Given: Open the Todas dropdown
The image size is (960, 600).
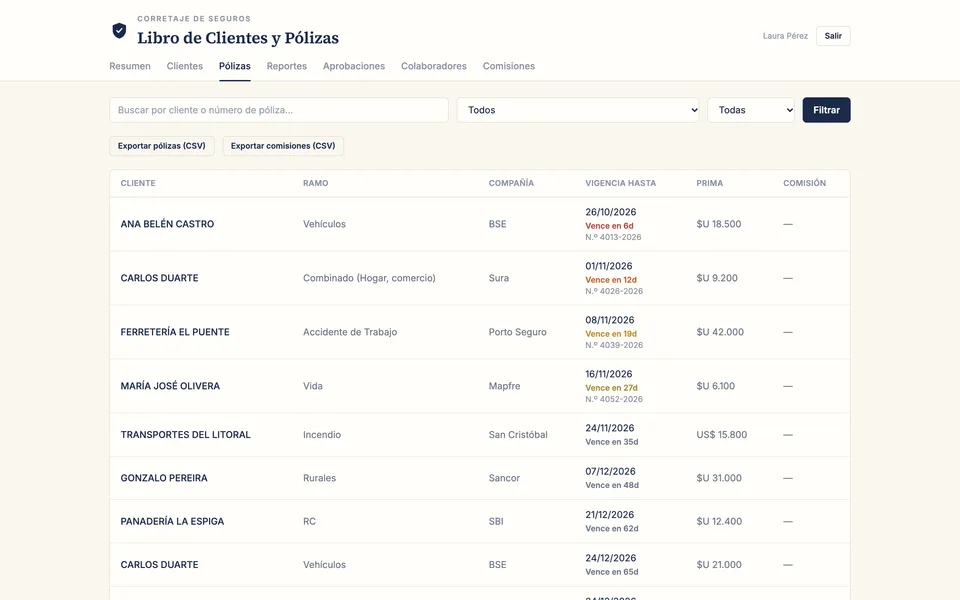Looking at the screenshot, I should click(x=751, y=110).
